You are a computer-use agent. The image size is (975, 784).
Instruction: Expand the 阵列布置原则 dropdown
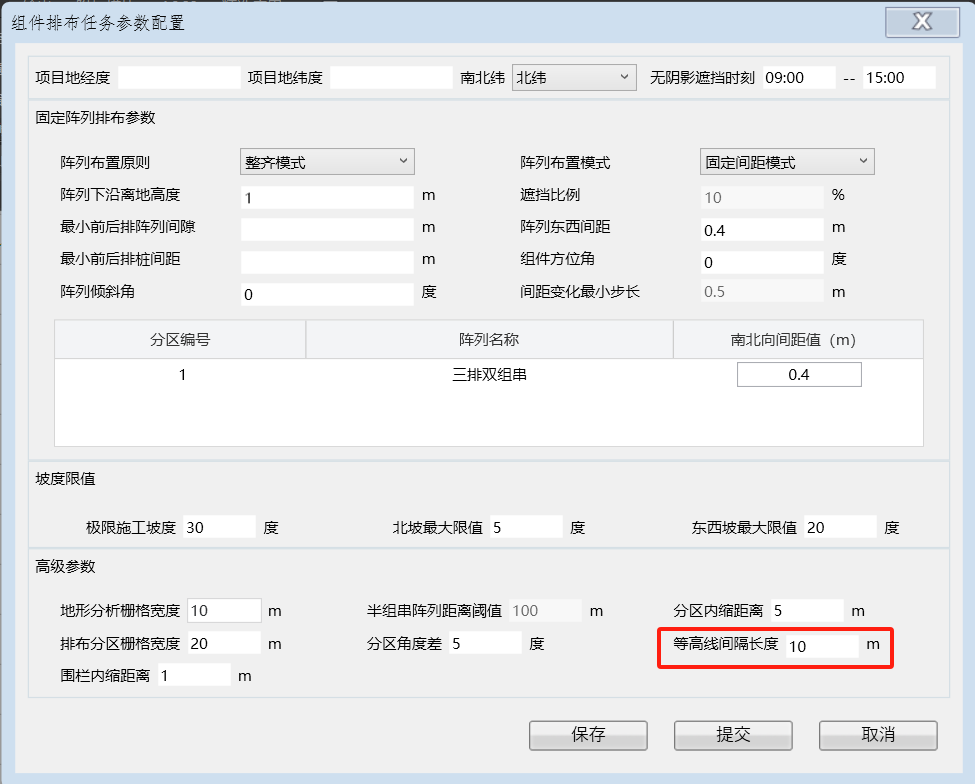[x=327, y=161]
